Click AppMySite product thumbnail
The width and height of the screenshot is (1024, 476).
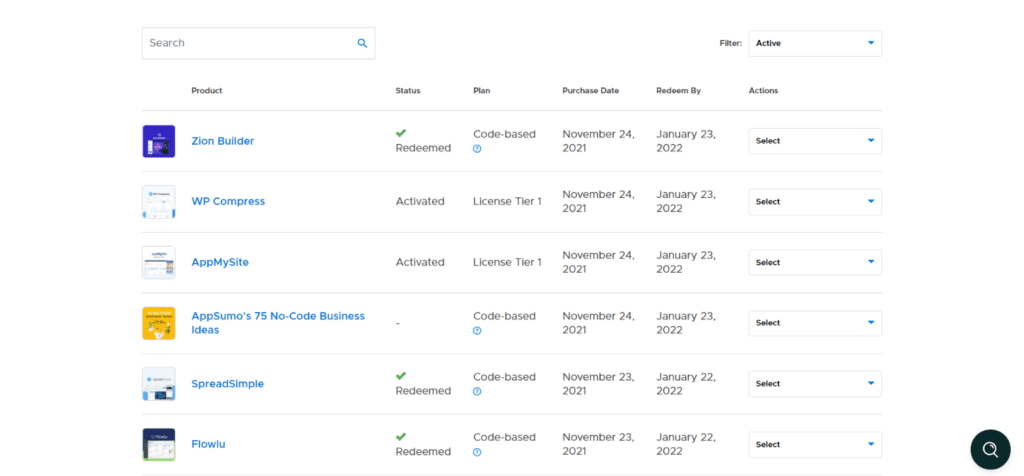pyautogui.click(x=159, y=262)
